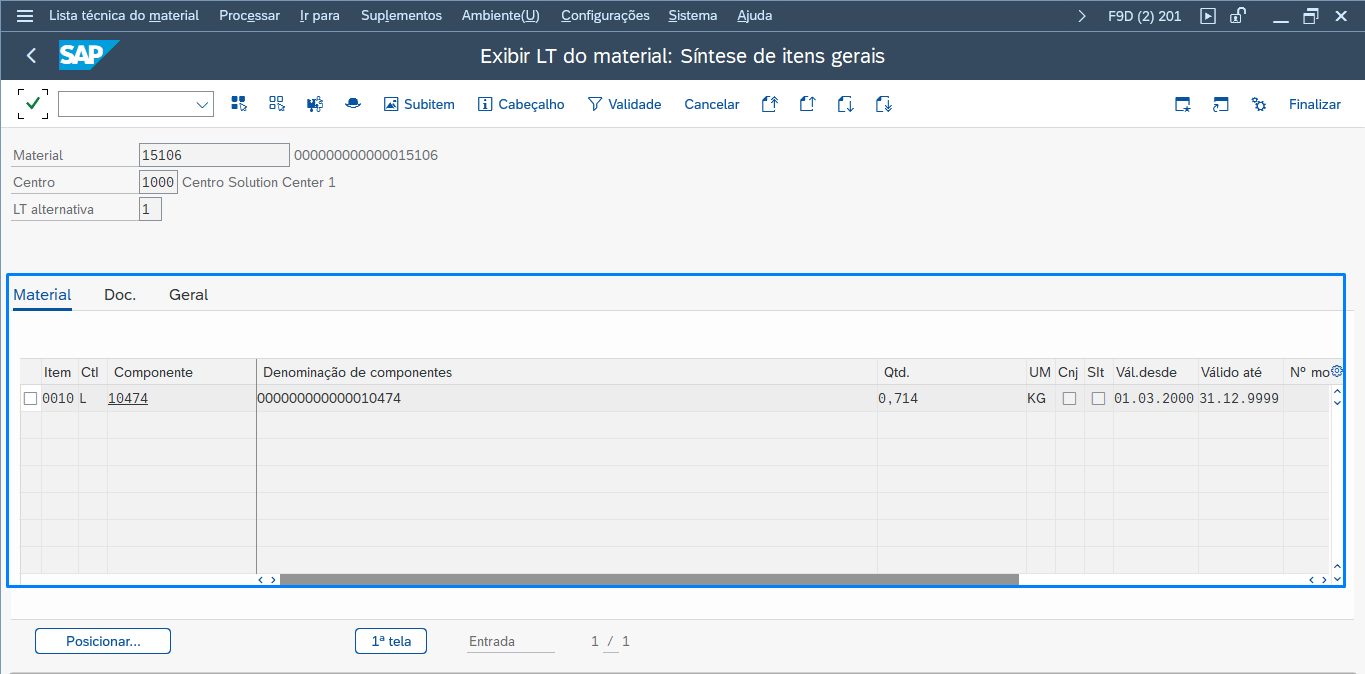This screenshot has height=674, width=1365.
Task: Click the table vertical scroll-up arrow
Action: [1337, 392]
